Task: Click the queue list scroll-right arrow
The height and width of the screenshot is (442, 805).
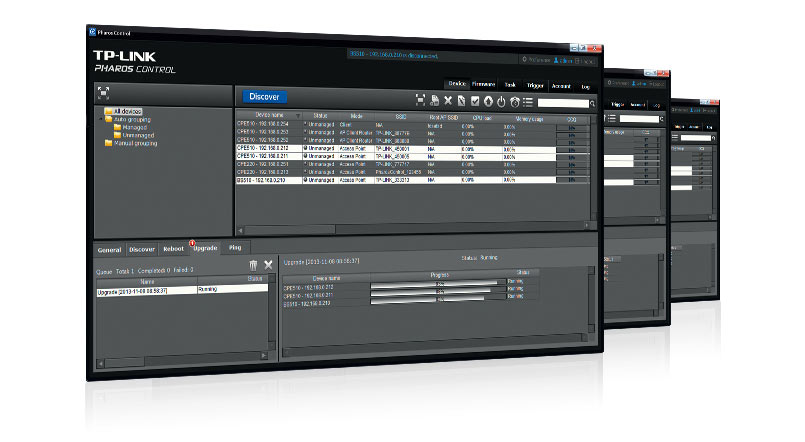Action: point(264,355)
